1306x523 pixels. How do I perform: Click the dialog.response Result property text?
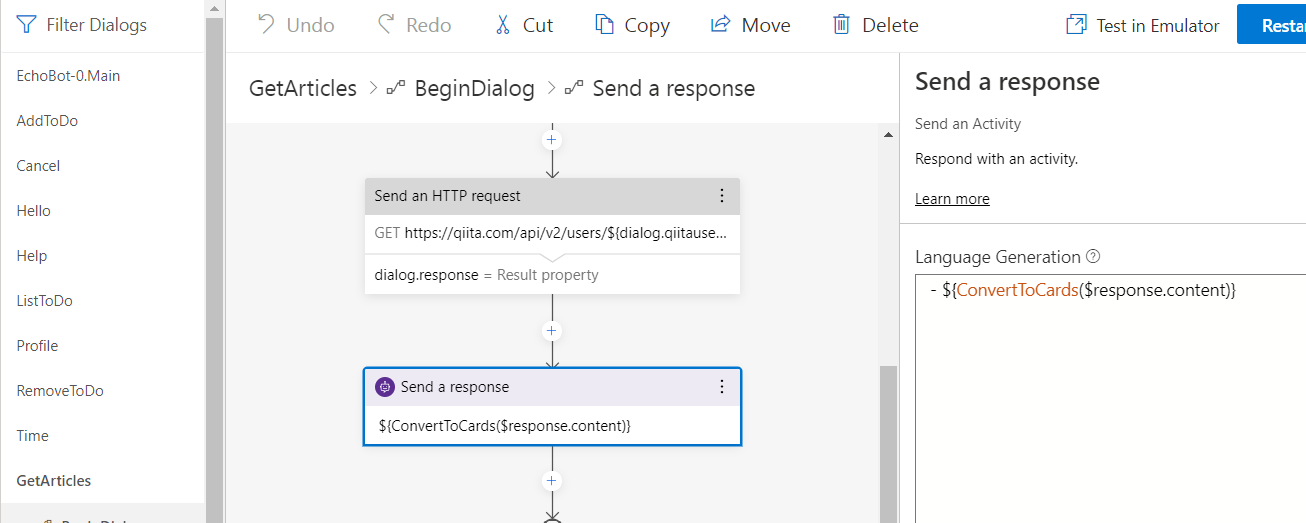(486, 275)
